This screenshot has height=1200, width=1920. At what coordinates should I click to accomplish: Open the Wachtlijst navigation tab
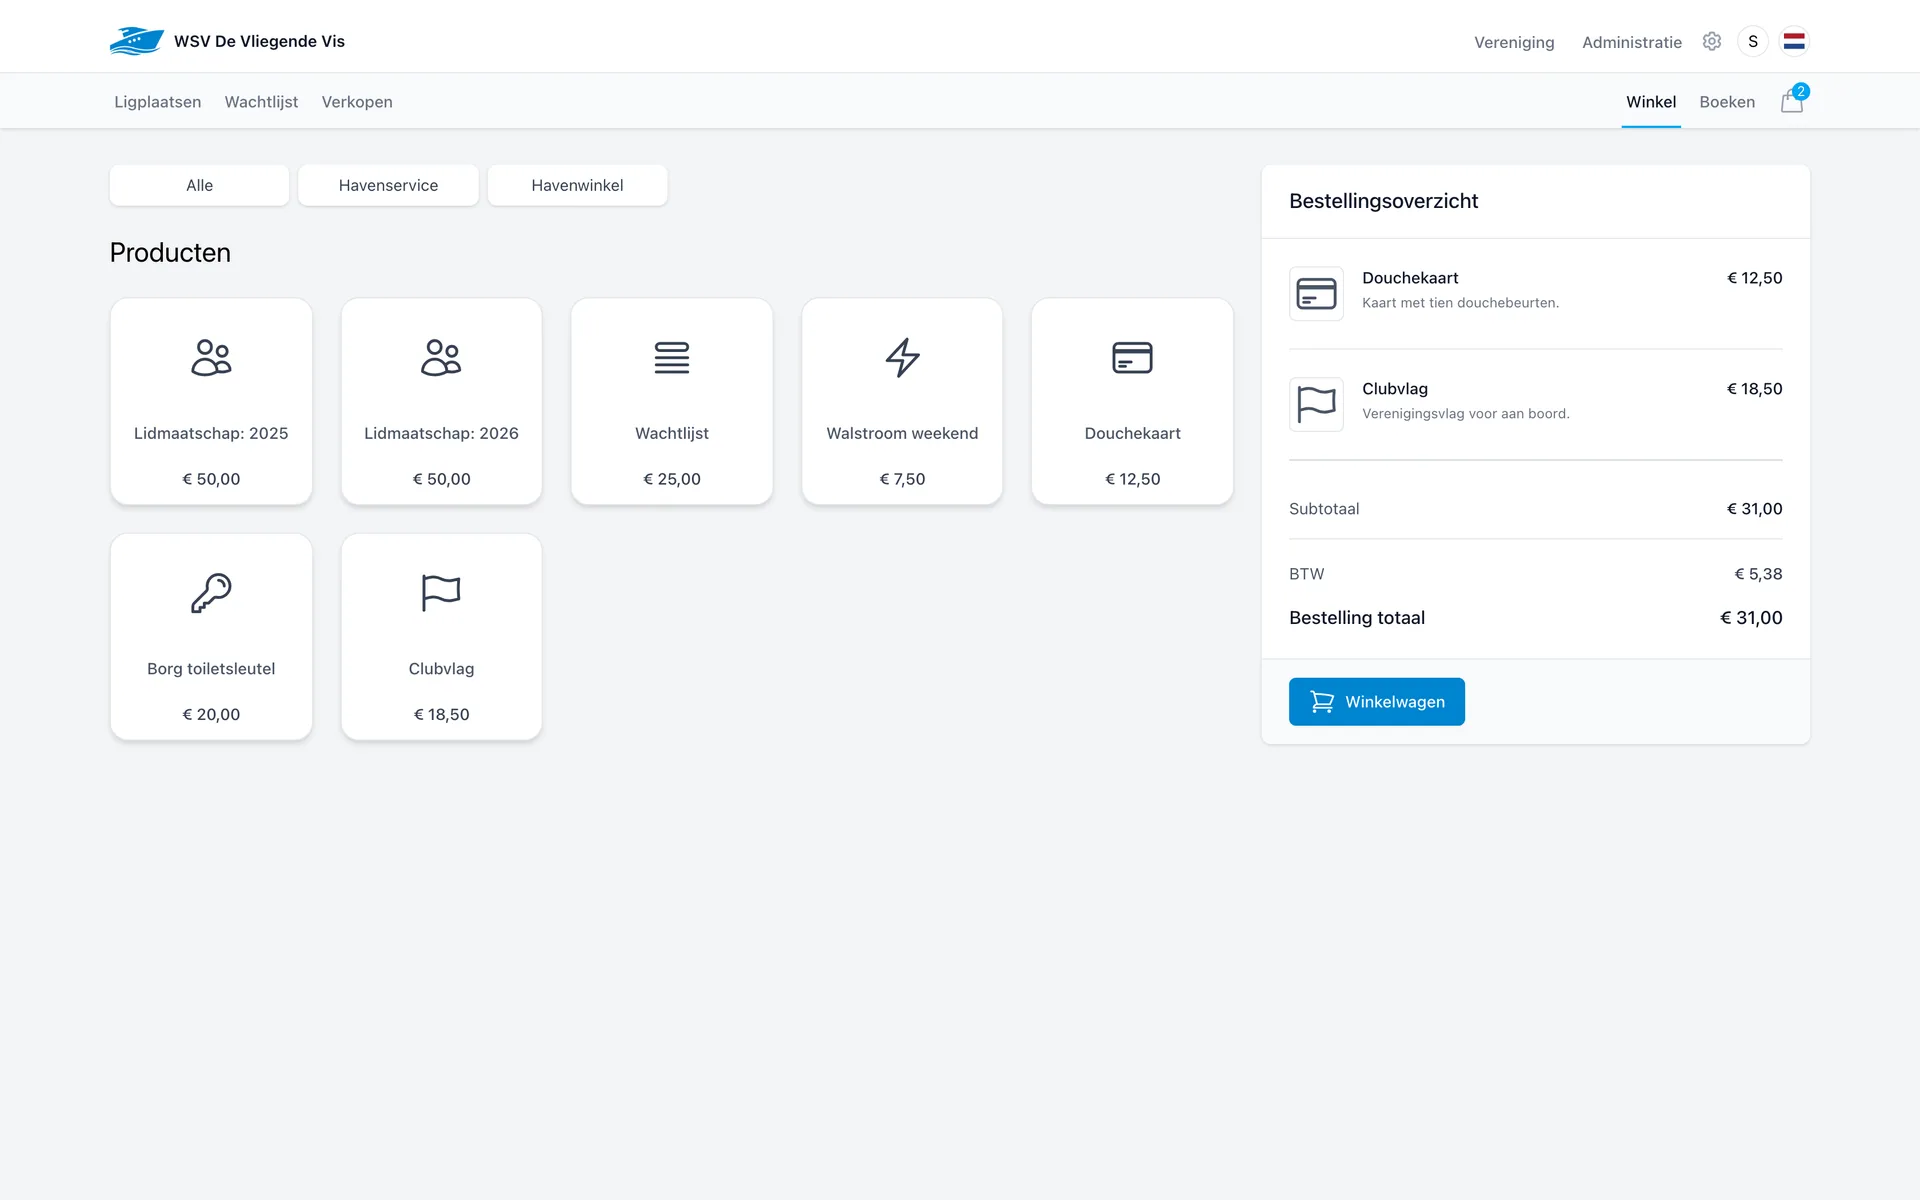point(261,102)
